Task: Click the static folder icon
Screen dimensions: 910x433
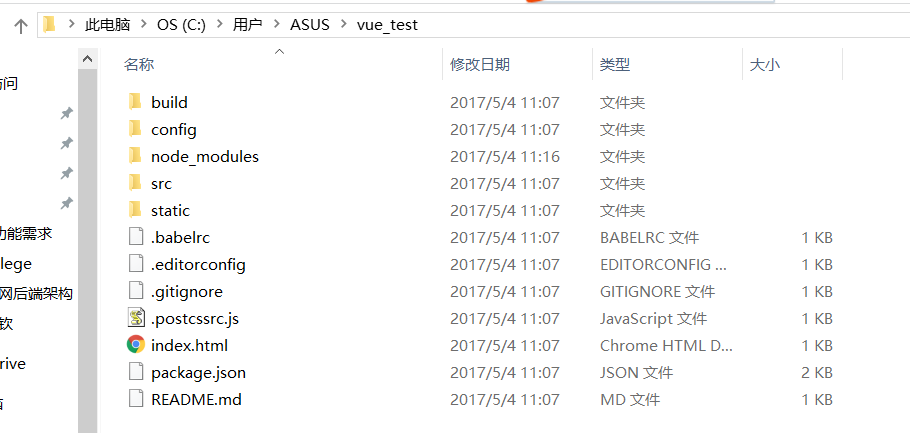Action: (x=136, y=210)
